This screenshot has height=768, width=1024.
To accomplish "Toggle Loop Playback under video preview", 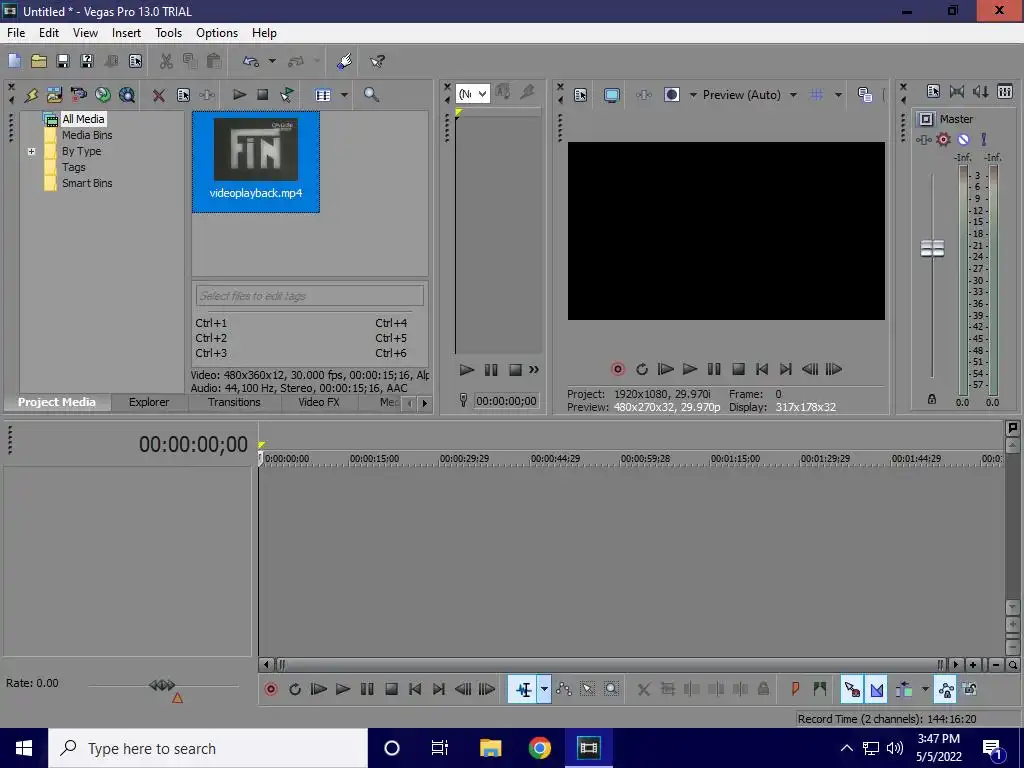I will point(641,370).
